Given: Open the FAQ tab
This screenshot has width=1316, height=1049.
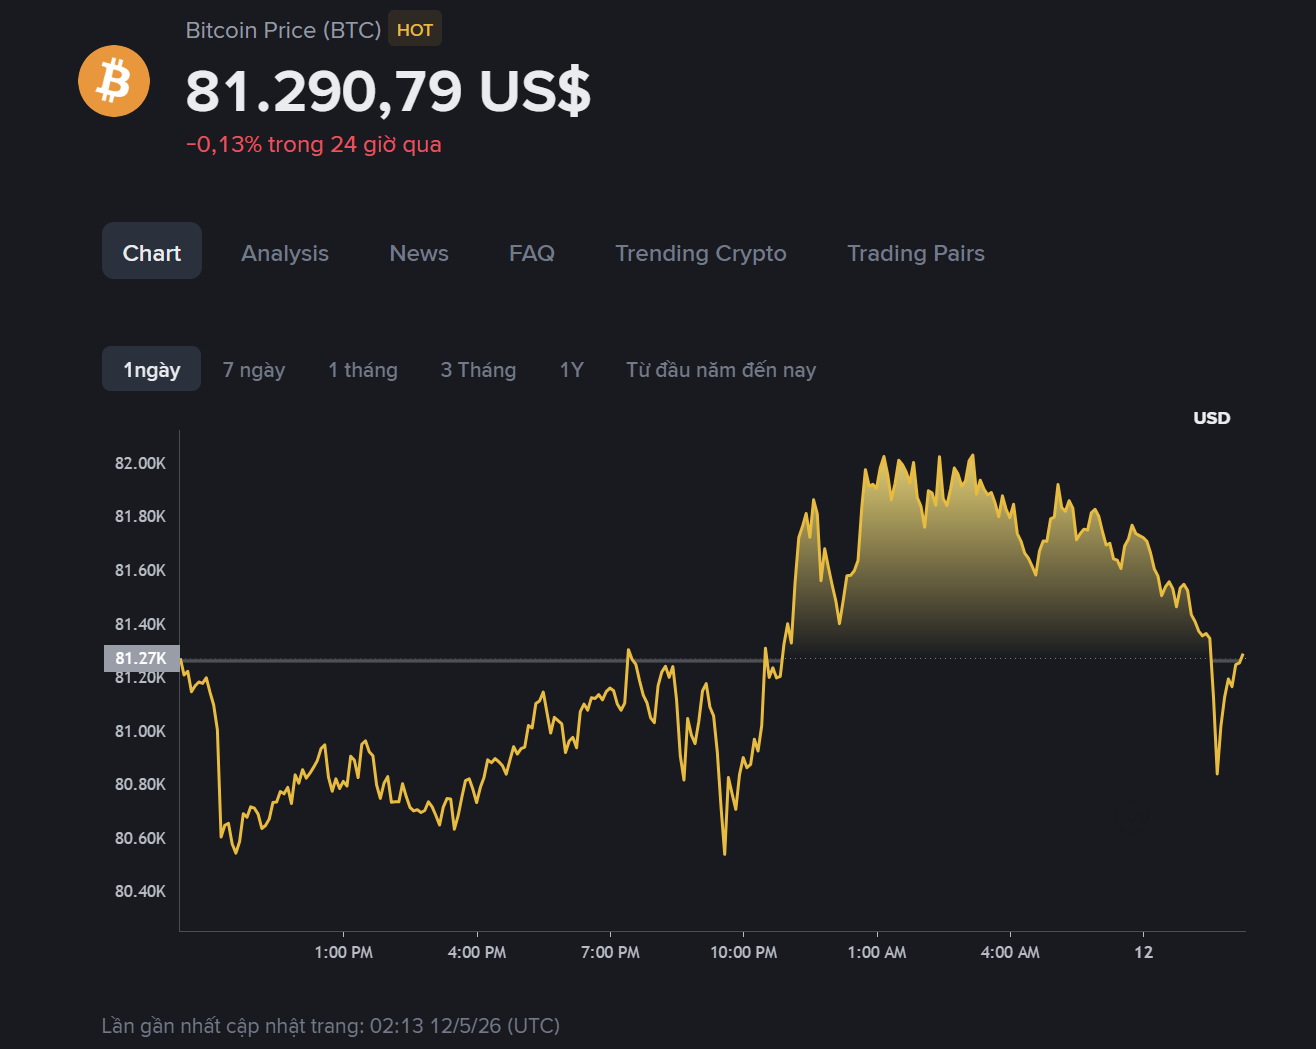Looking at the screenshot, I should (532, 253).
